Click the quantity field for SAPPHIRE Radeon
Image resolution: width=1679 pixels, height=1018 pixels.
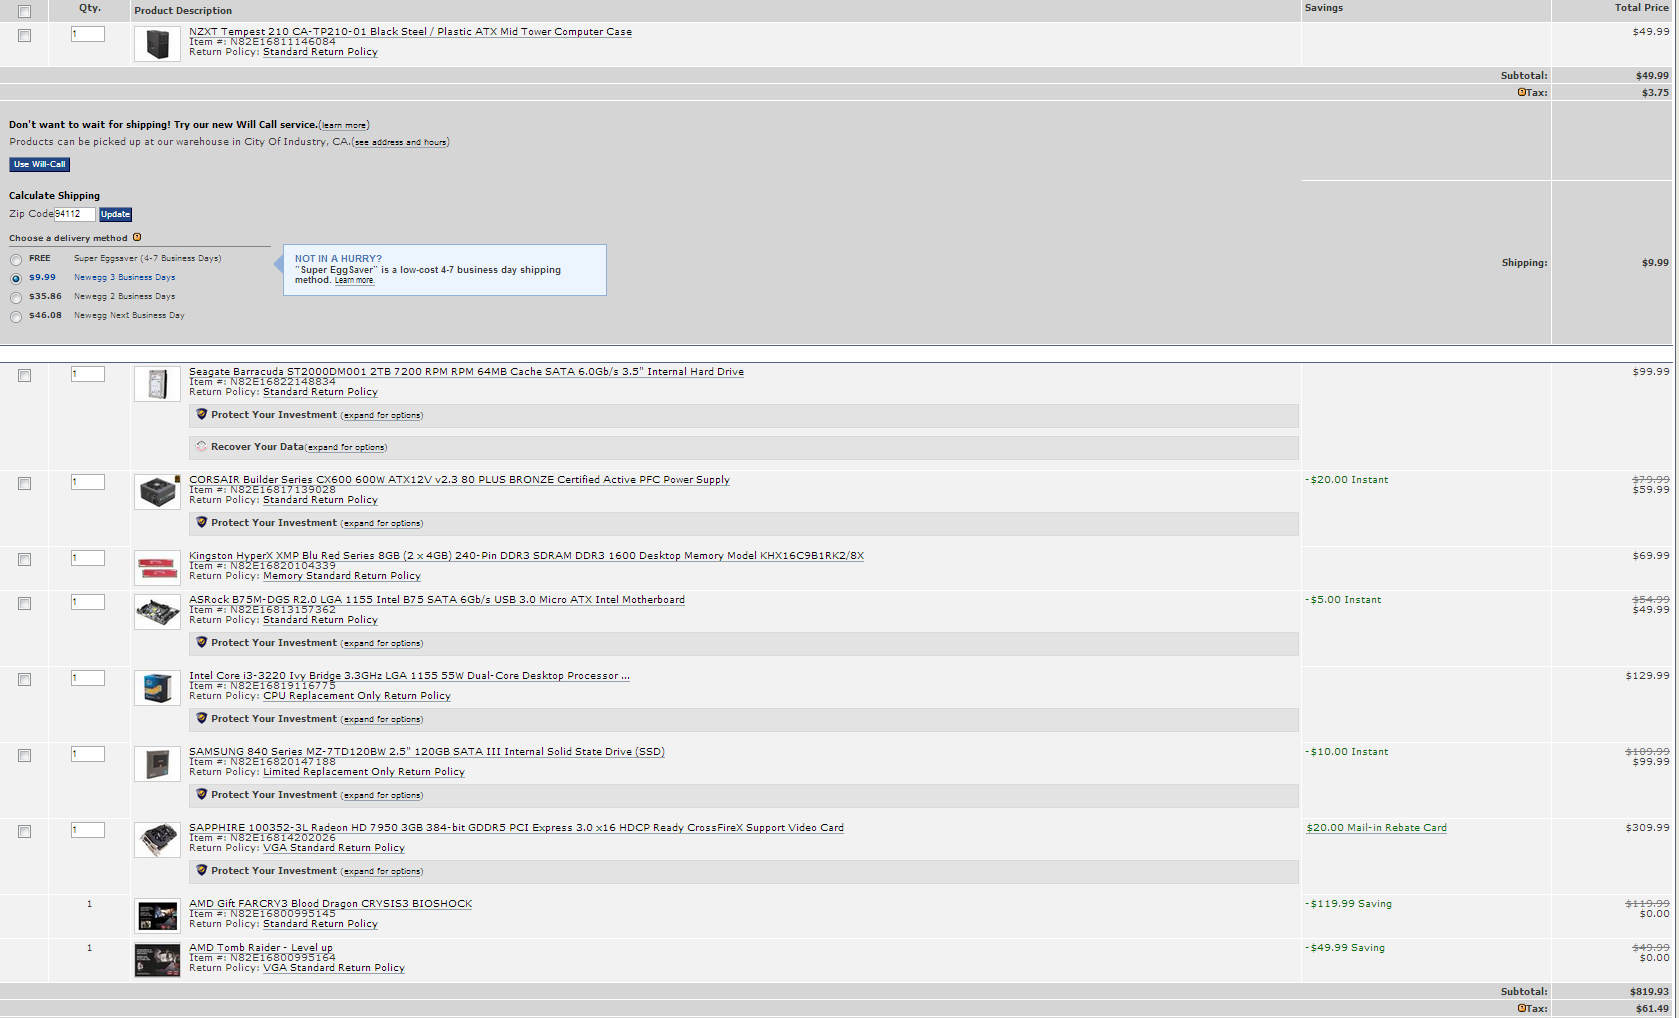(x=88, y=830)
